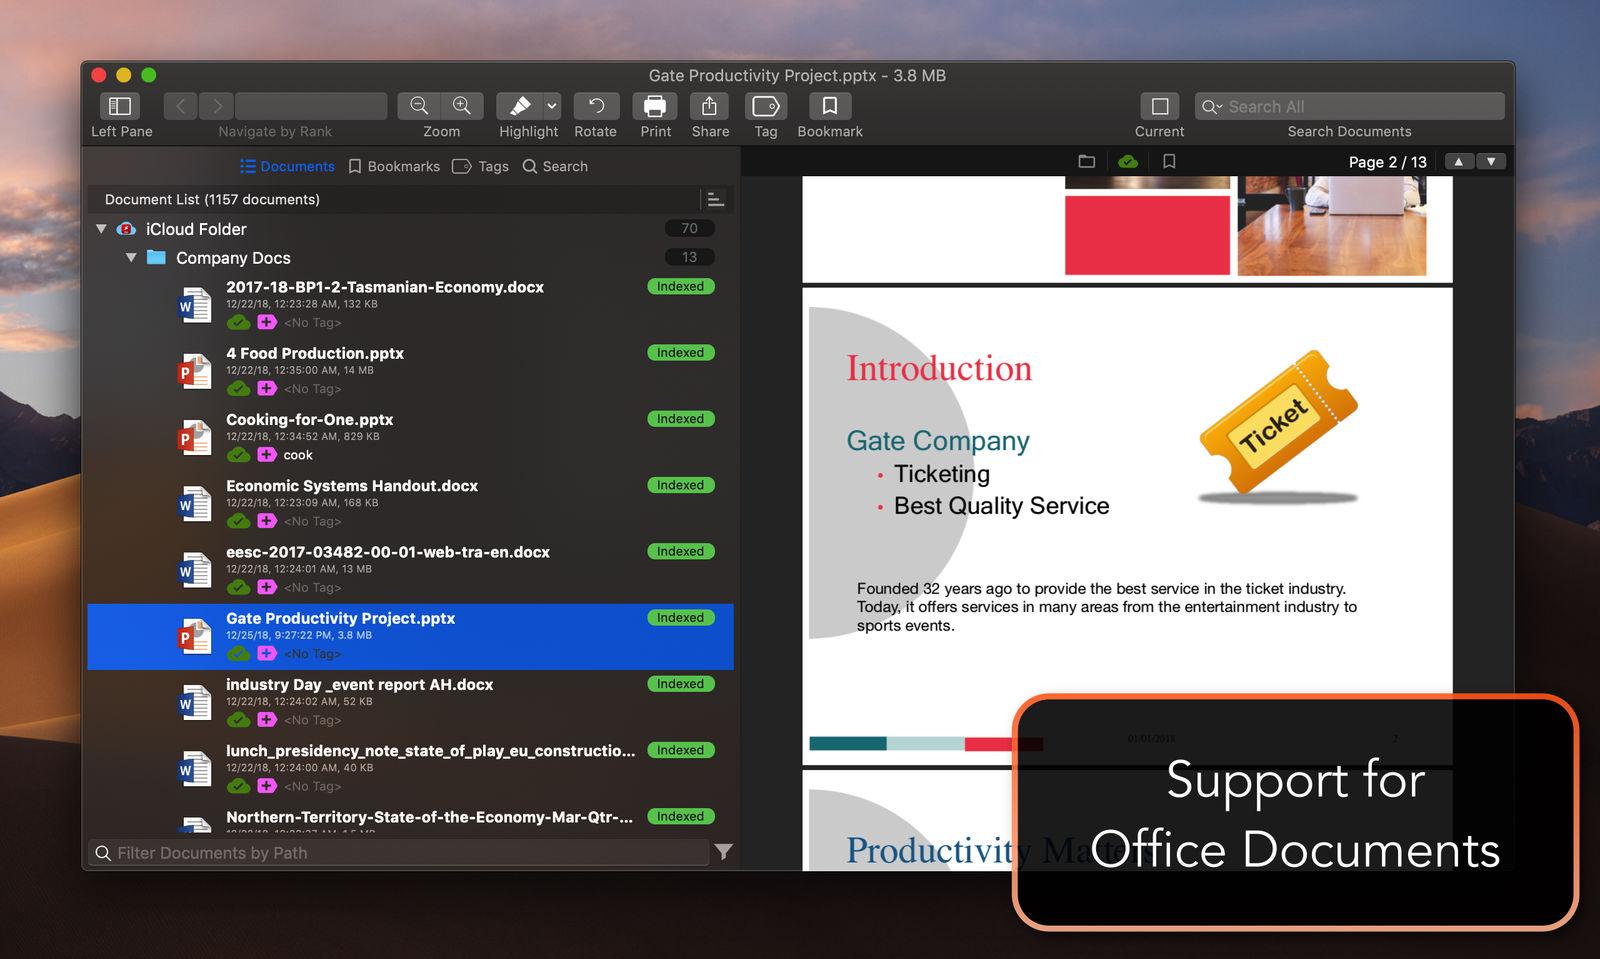Rotate the document page
Image resolution: width=1600 pixels, height=959 pixels.
coord(596,106)
